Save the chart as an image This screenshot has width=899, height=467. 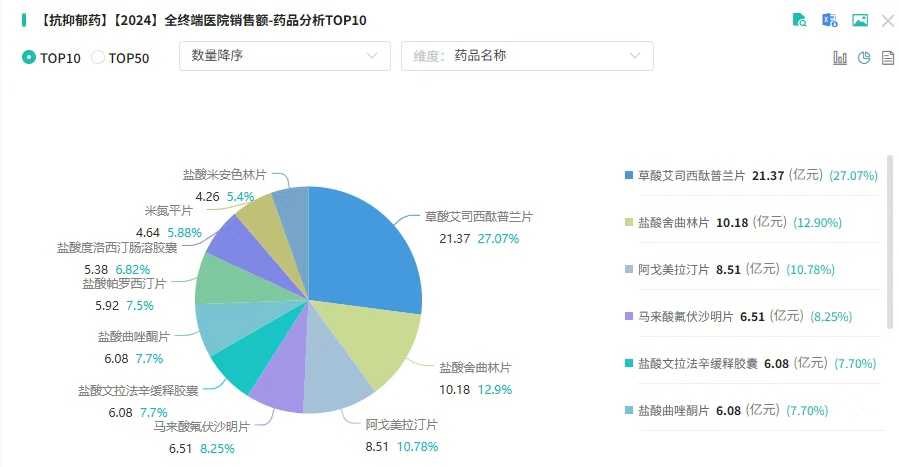[x=860, y=20]
